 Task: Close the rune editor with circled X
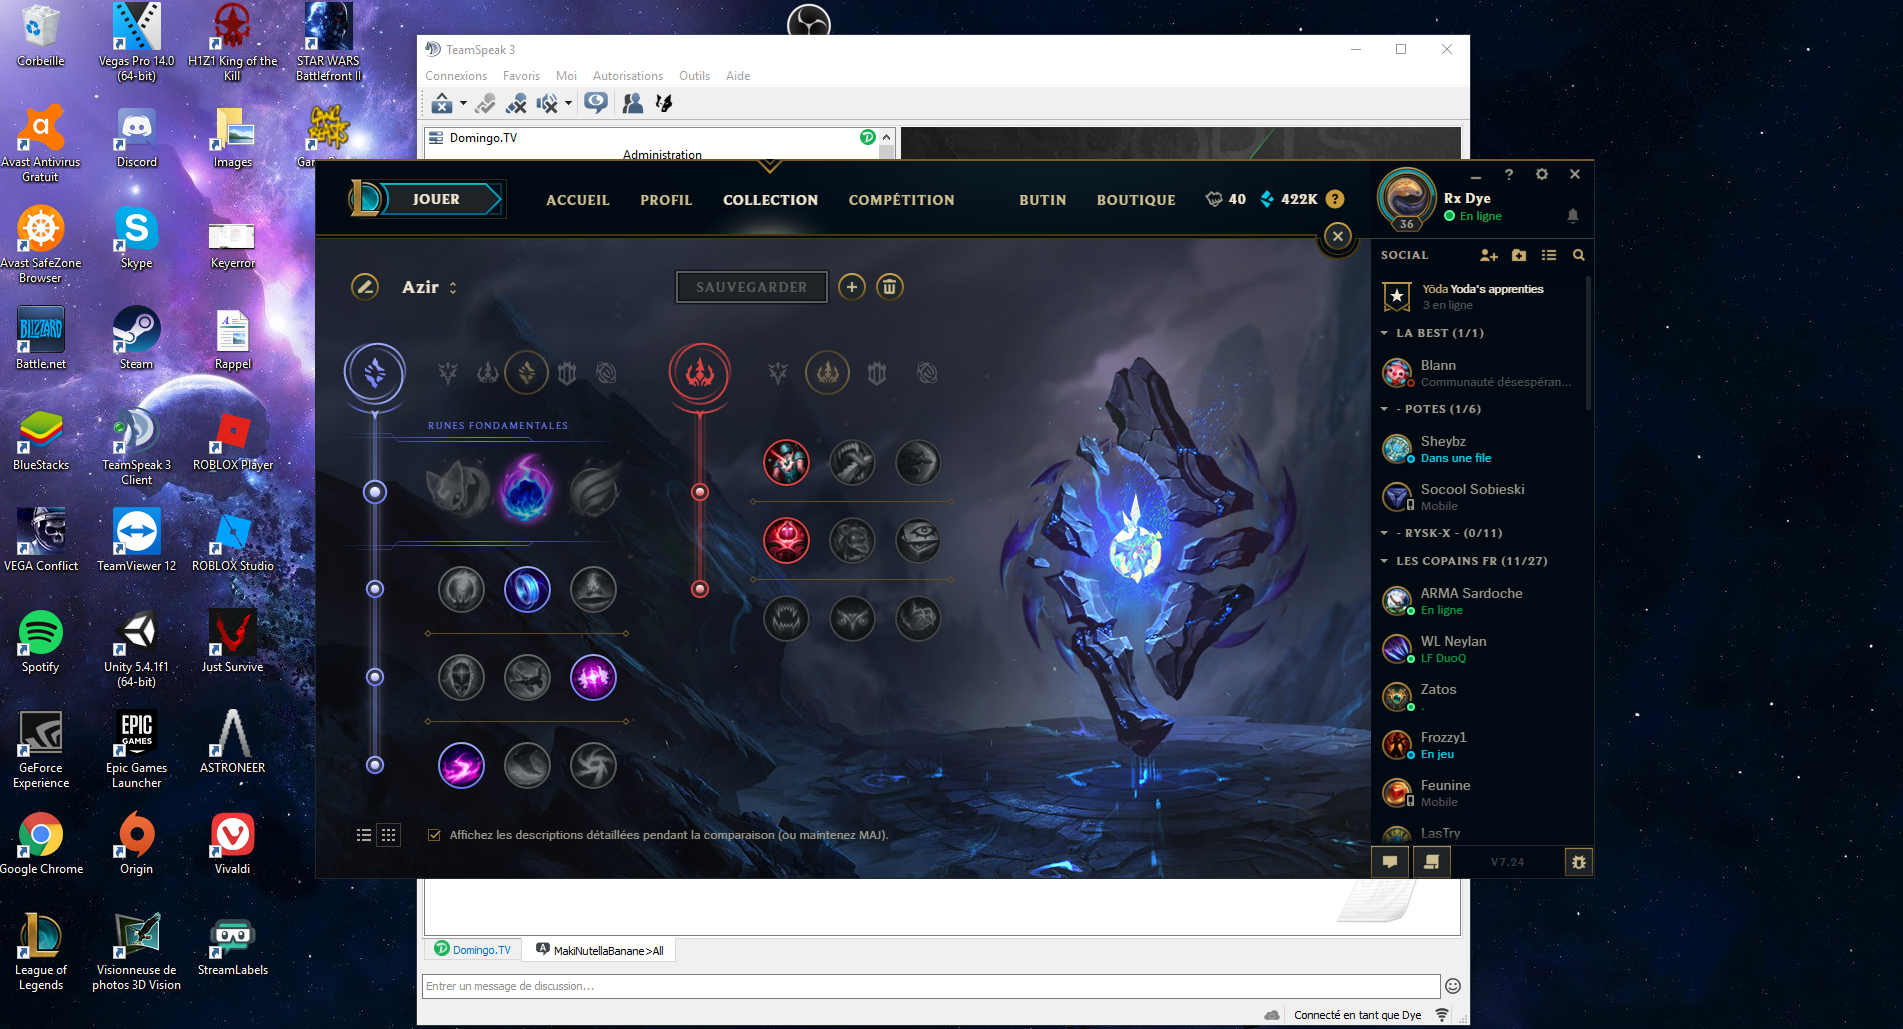point(1337,236)
